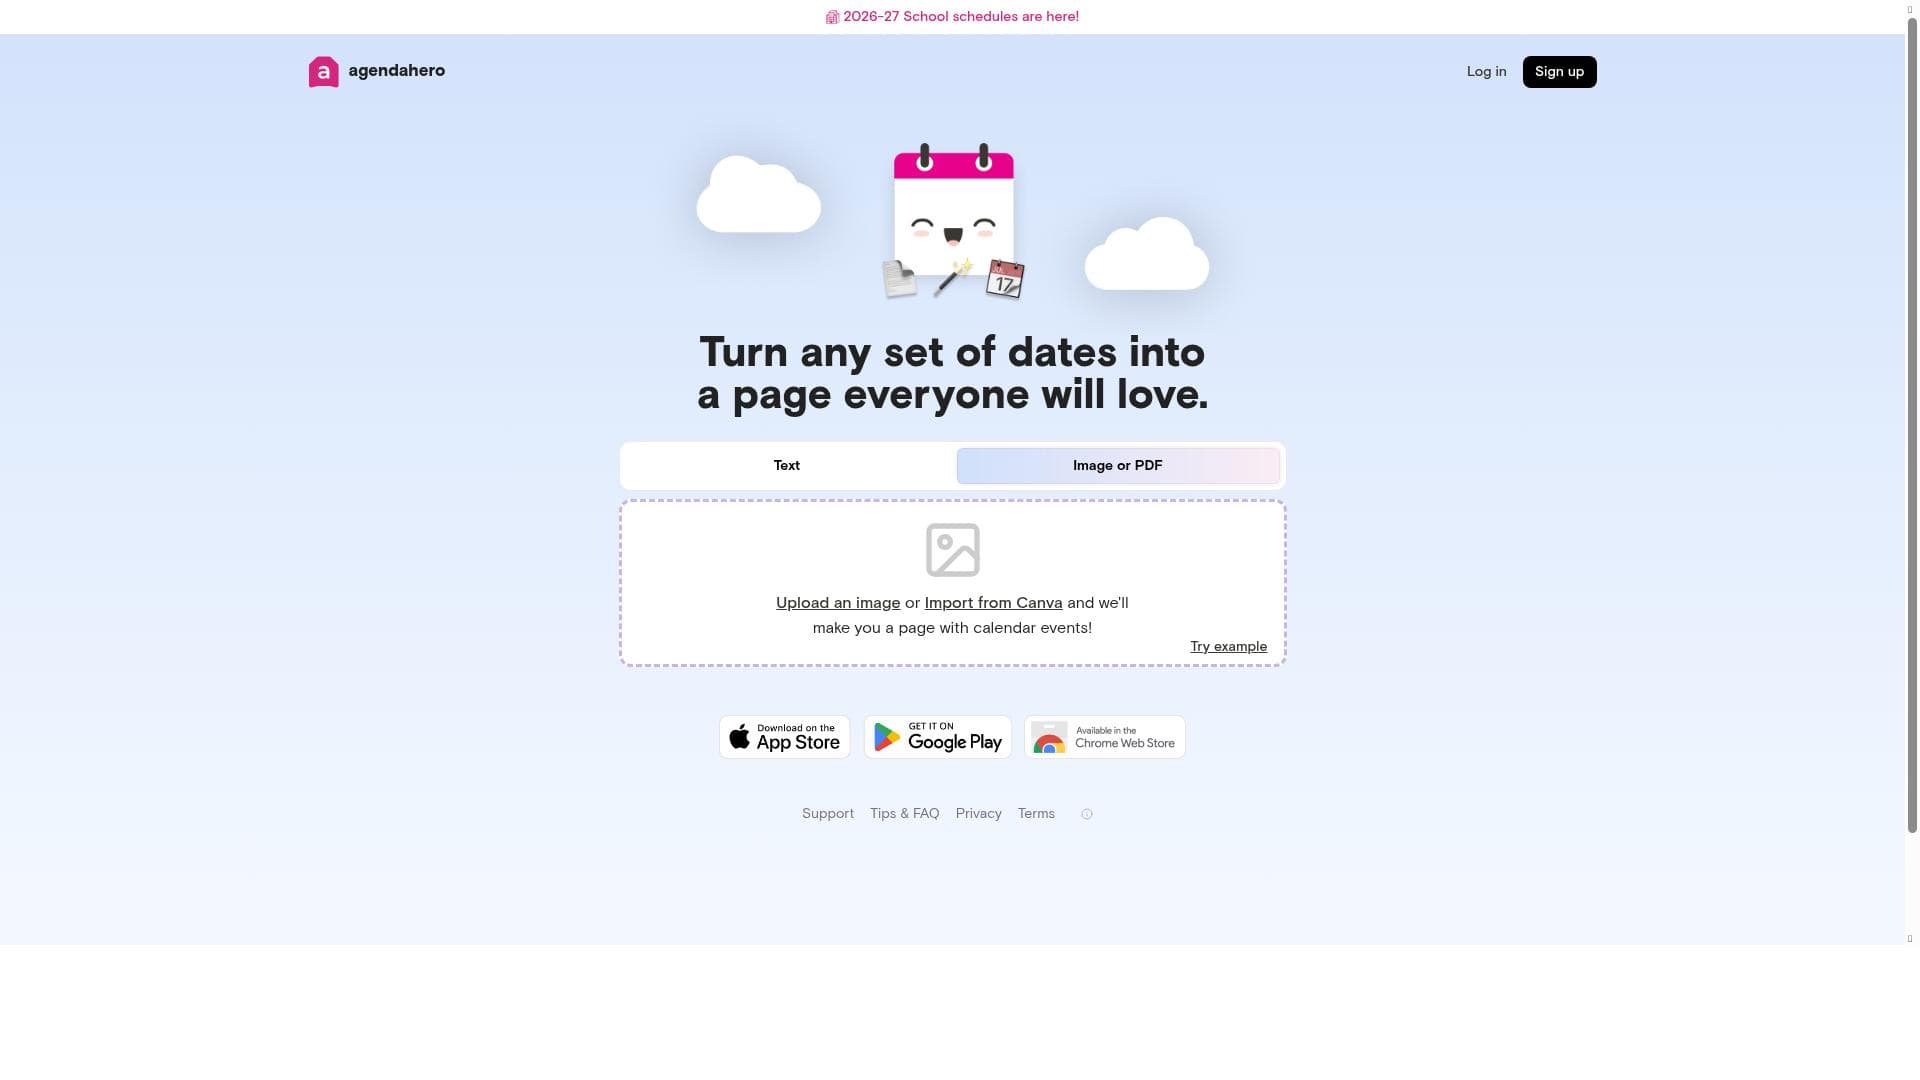This screenshot has height=1080, width=1920.
Task: Click the image placeholder icon in upload box
Action: point(952,550)
